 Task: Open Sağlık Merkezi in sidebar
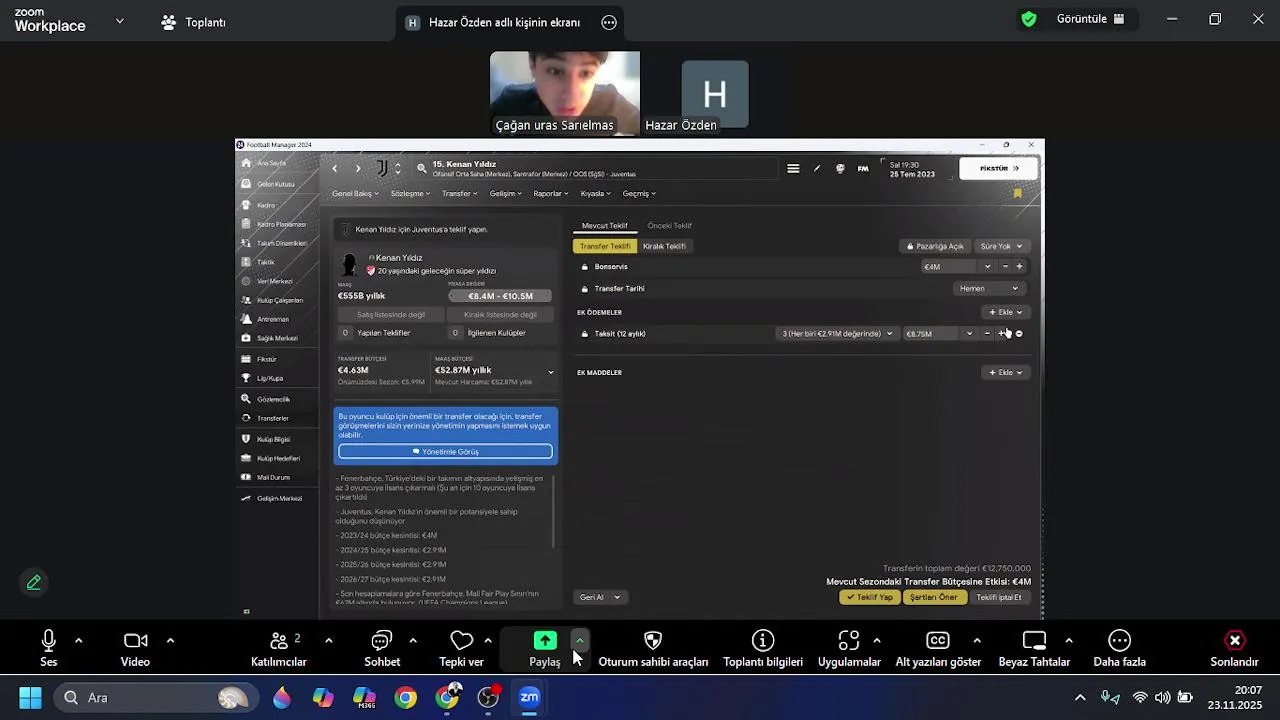coord(277,338)
